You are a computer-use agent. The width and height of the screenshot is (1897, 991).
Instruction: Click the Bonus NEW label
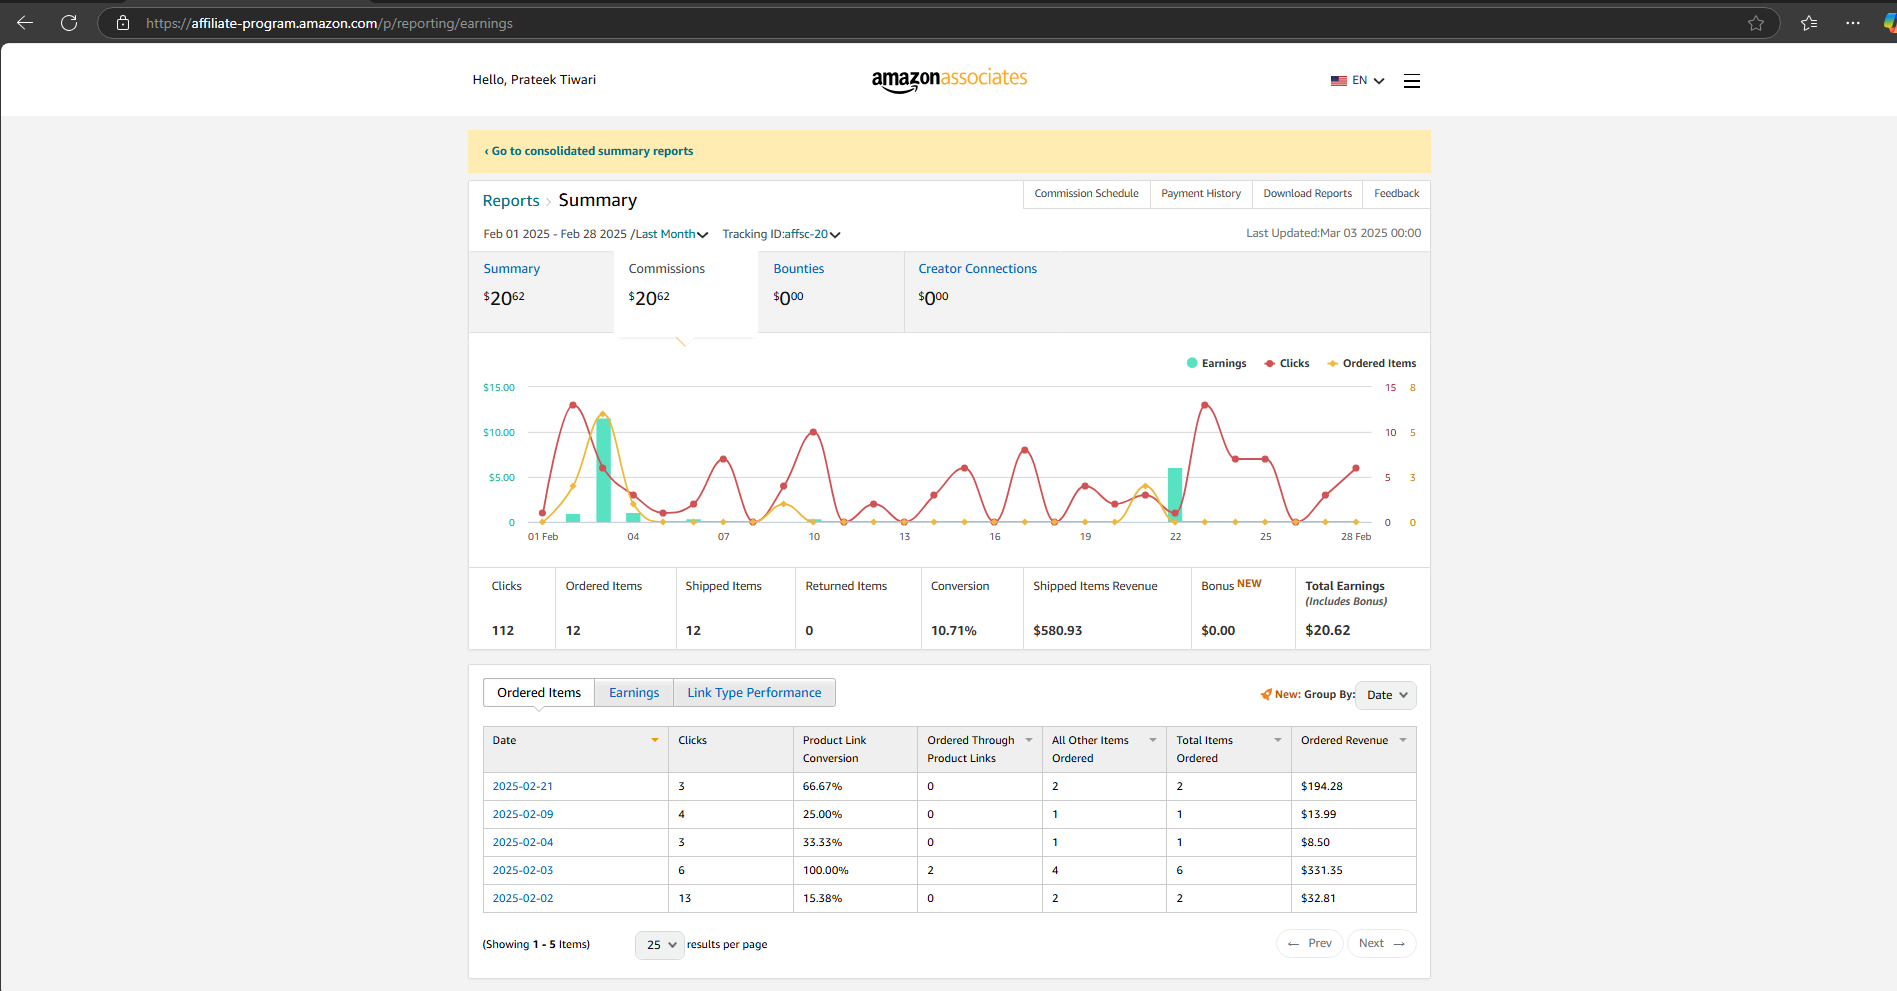pos(1231,585)
